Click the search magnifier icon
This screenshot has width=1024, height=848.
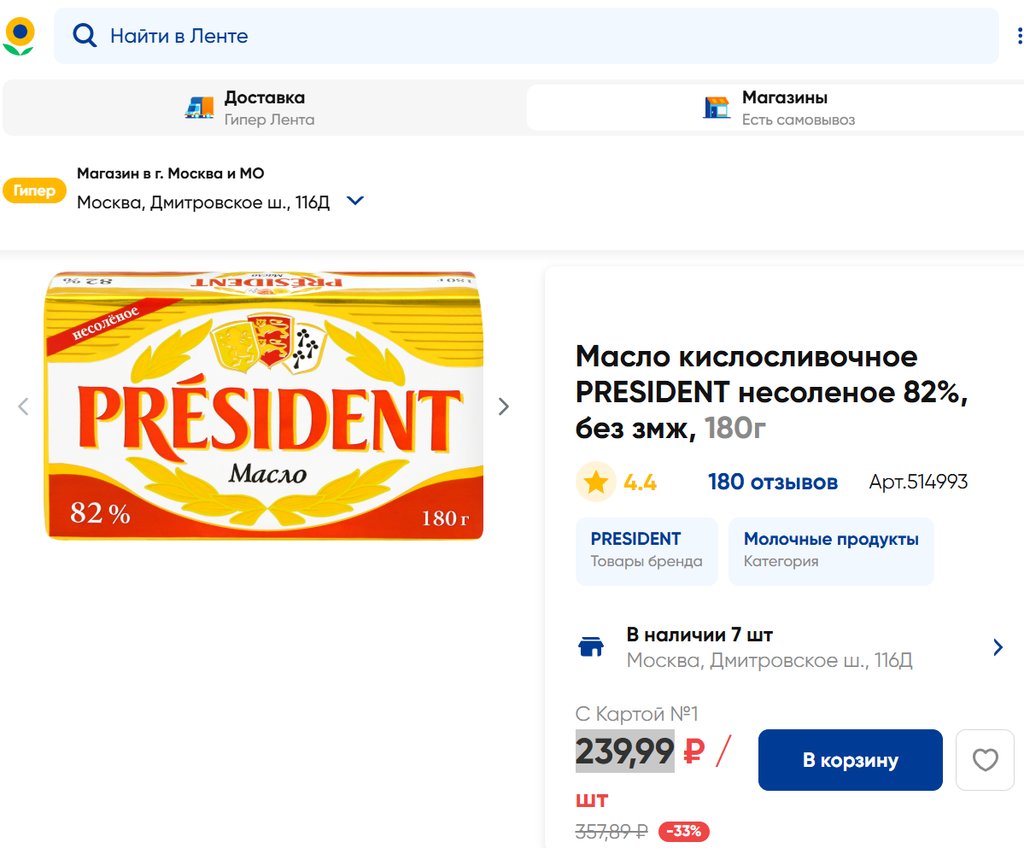coord(85,36)
